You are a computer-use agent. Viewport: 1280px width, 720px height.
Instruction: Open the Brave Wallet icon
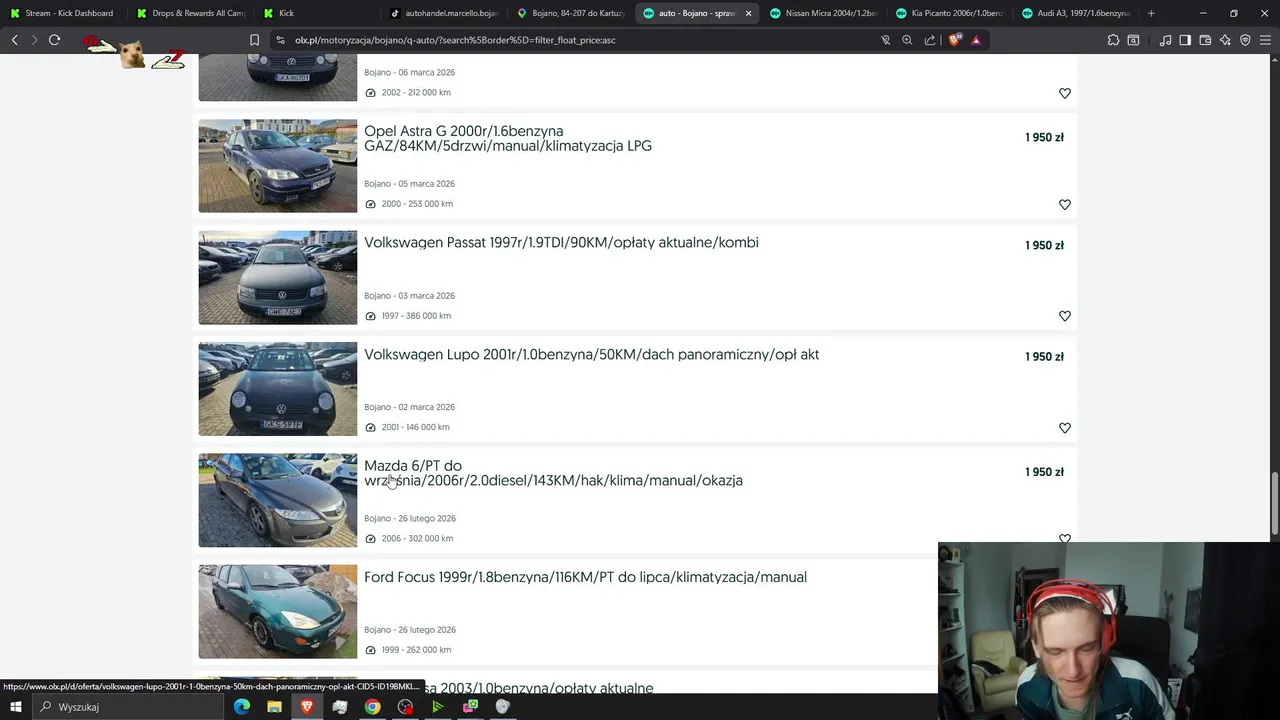pyautogui.click(x=1205, y=40)
